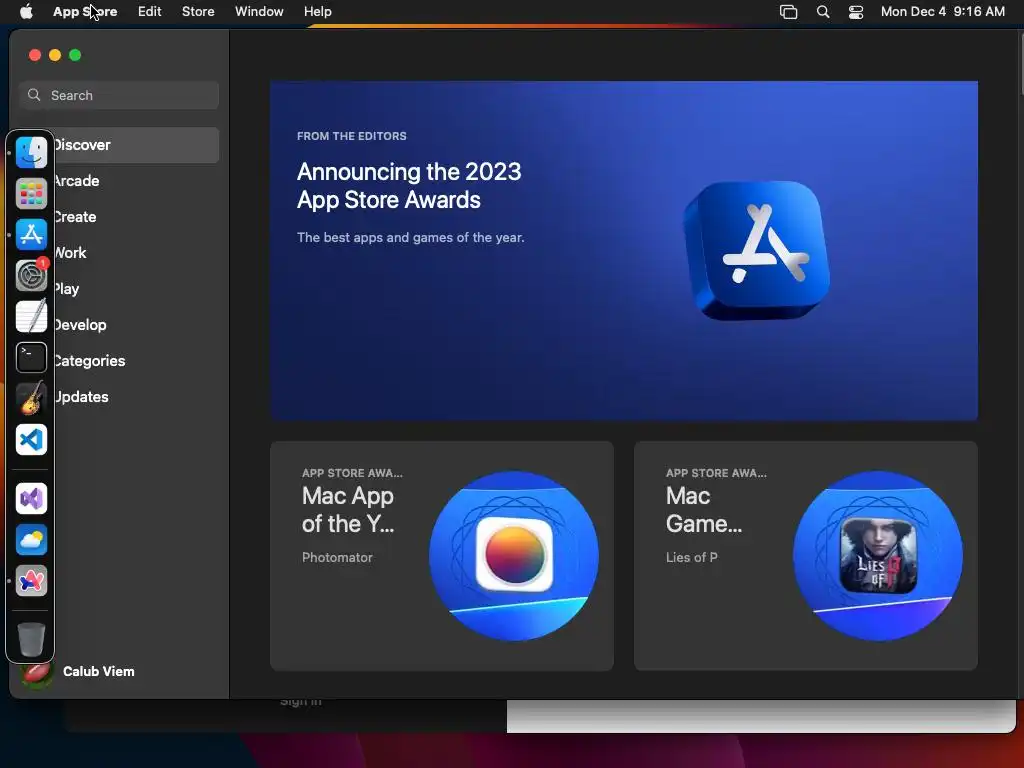Open purple Visual Studio dock icon
The width and height of the screenshot is (1024, 768).
(31, 499)
